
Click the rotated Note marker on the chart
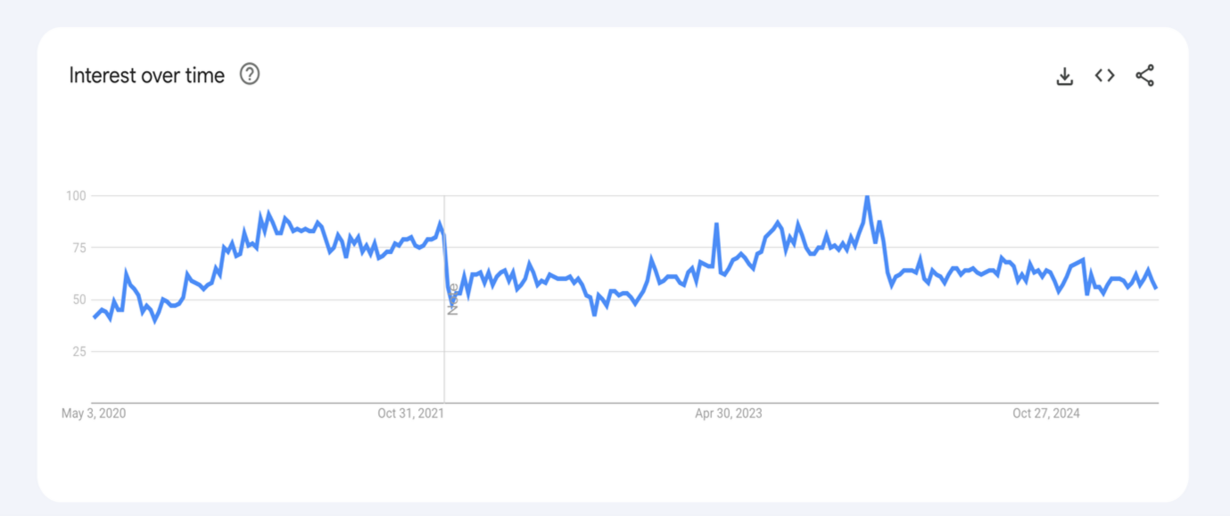(x=453, y=299)
